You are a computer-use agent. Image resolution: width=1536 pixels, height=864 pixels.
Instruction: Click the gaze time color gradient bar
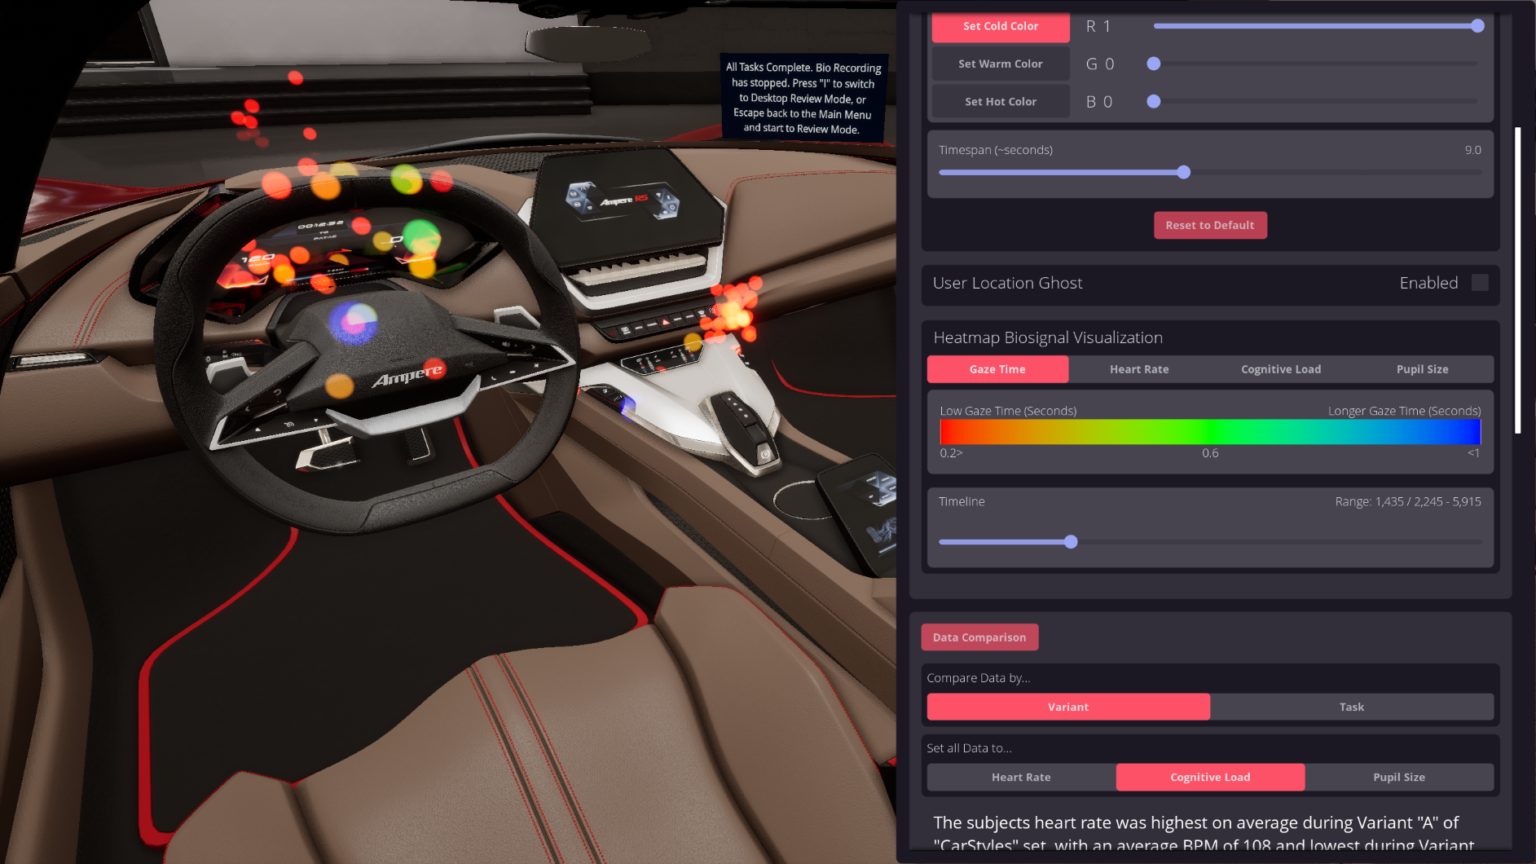(1210, 431)
